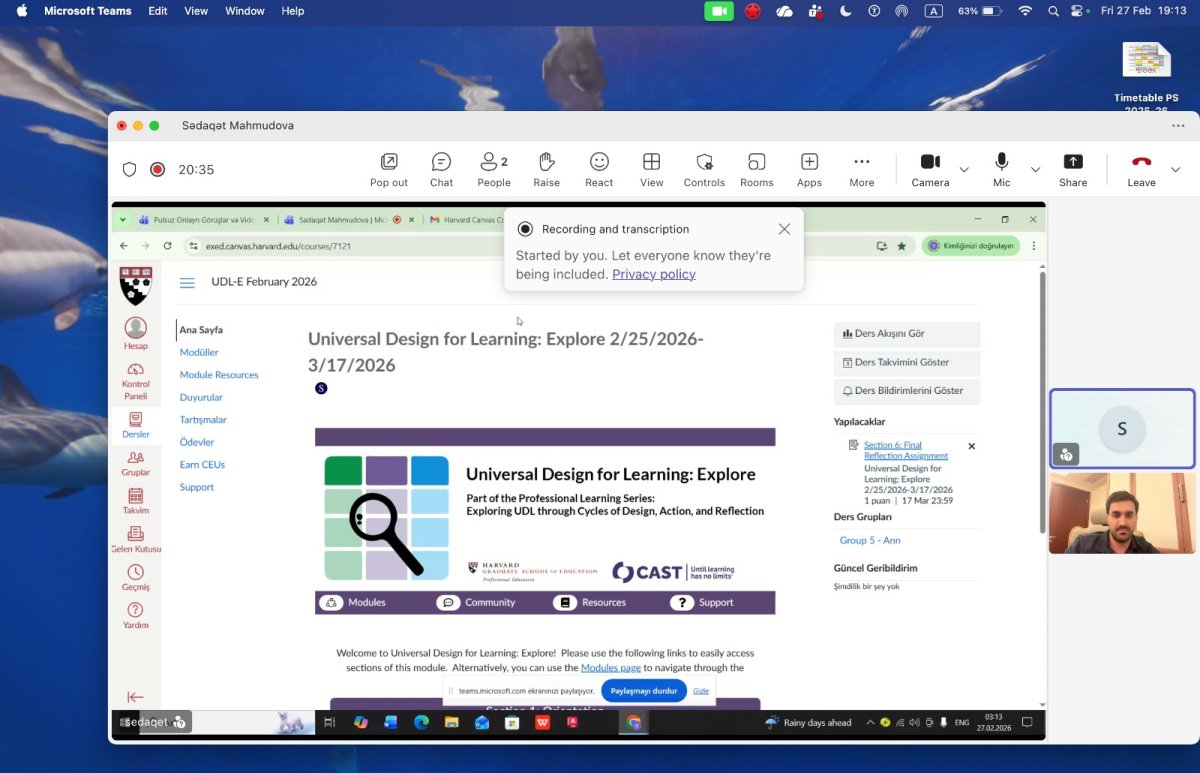Click Resources in the purple banner bar

click(592, 602)
